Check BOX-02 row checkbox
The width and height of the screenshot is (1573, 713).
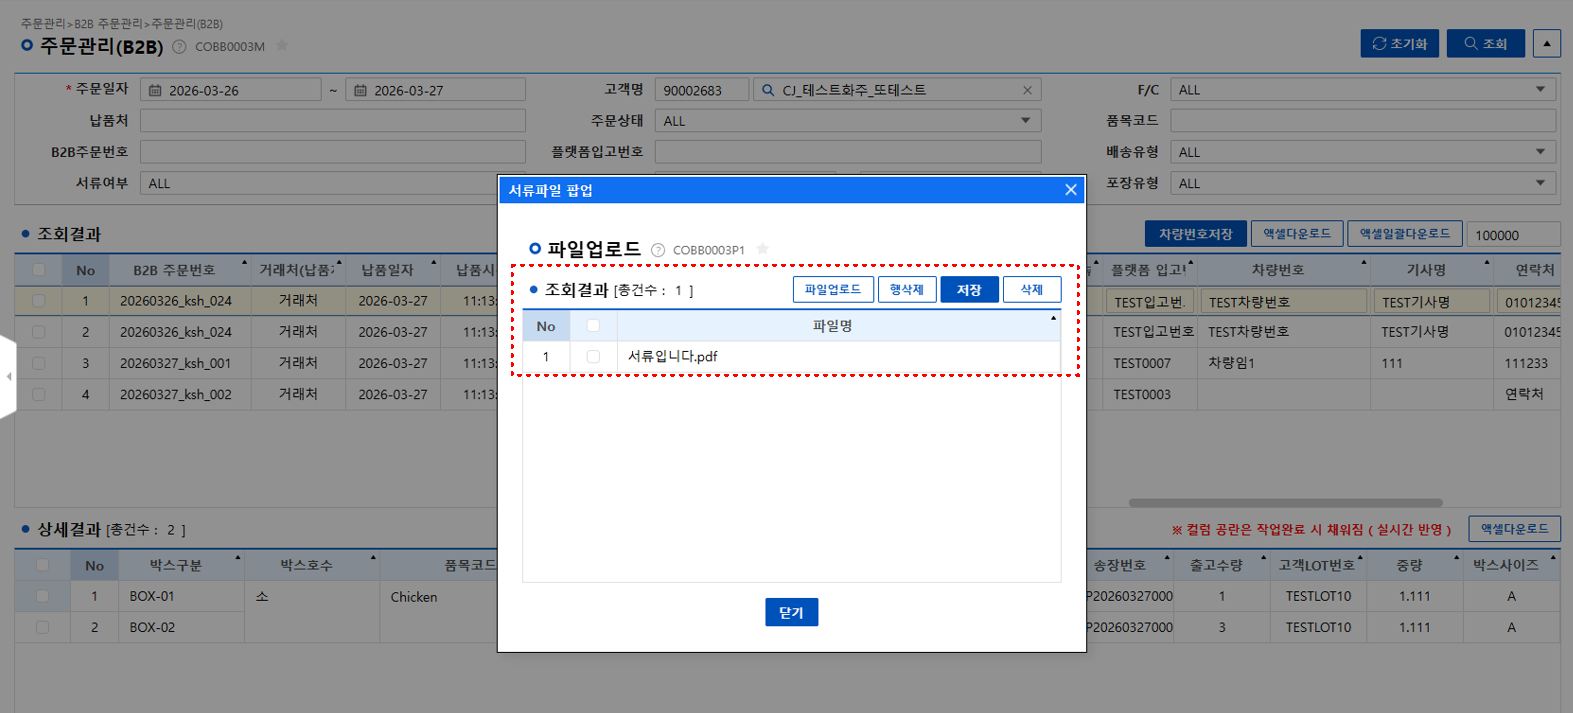tap(42, 627)
